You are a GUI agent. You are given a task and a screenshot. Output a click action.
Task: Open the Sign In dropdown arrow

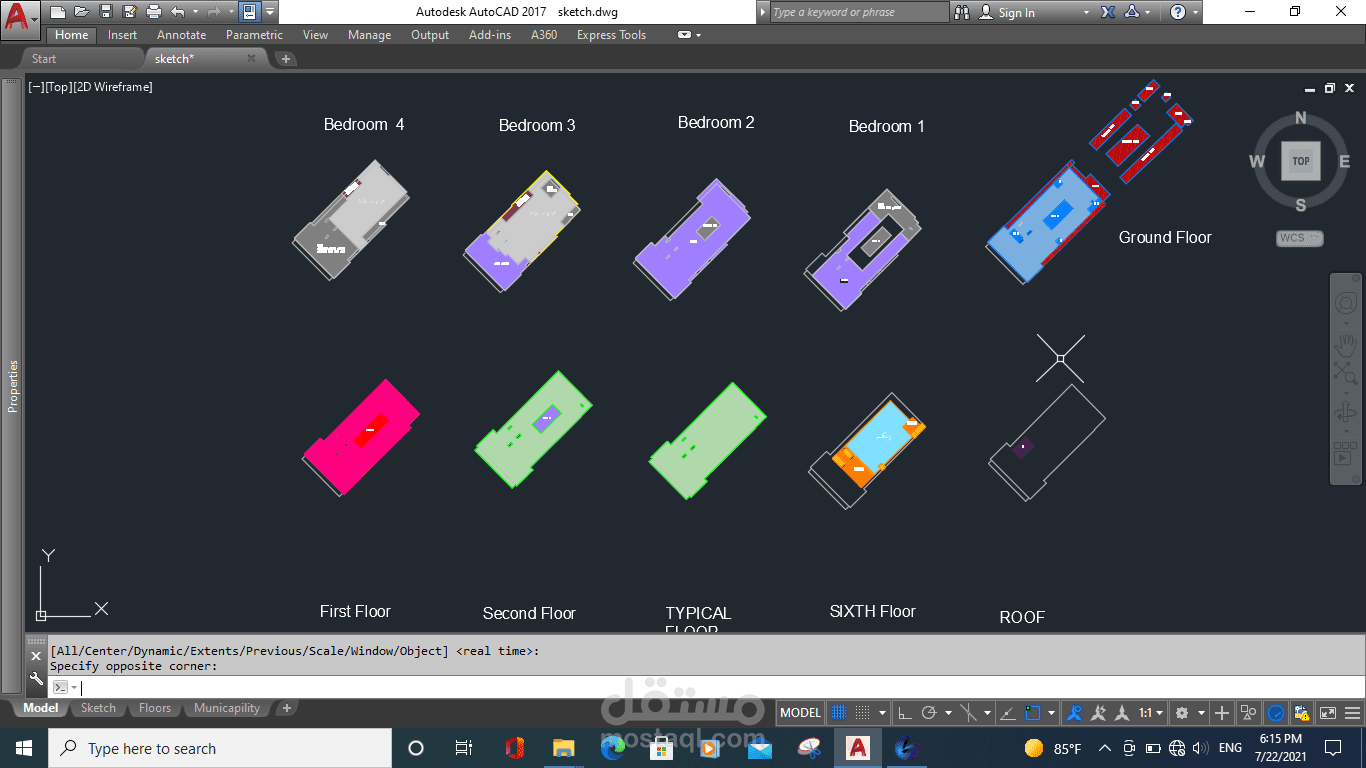(1086, 12)
